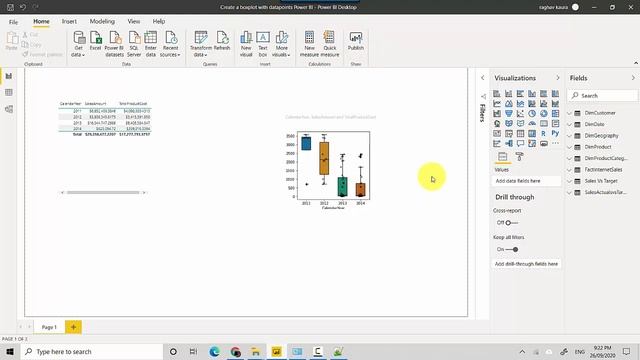
Task: Select the Python visual icon
Action: pyautogui.click(x=555, y=133)
